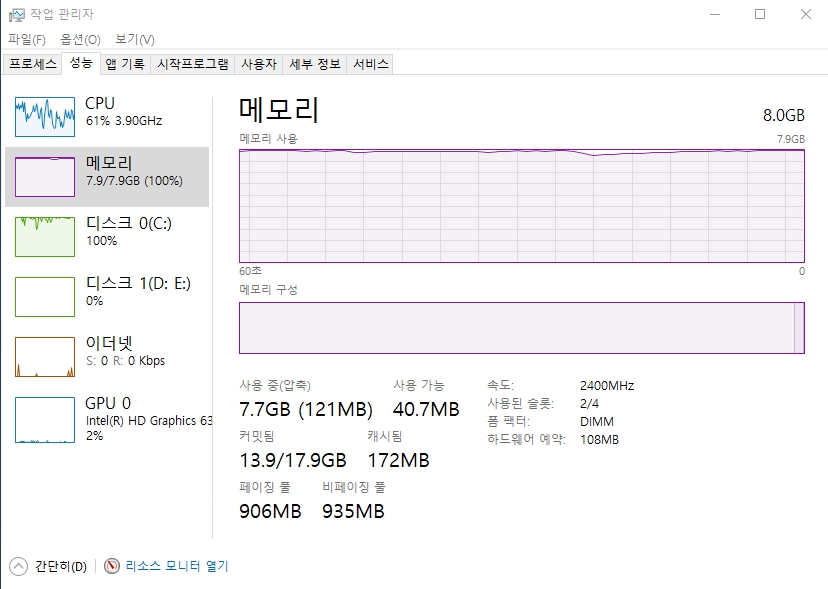Viewport: 828px width, 589px height.
Task: Click the 리소스 모니터 icon
Action: [112, 566]
